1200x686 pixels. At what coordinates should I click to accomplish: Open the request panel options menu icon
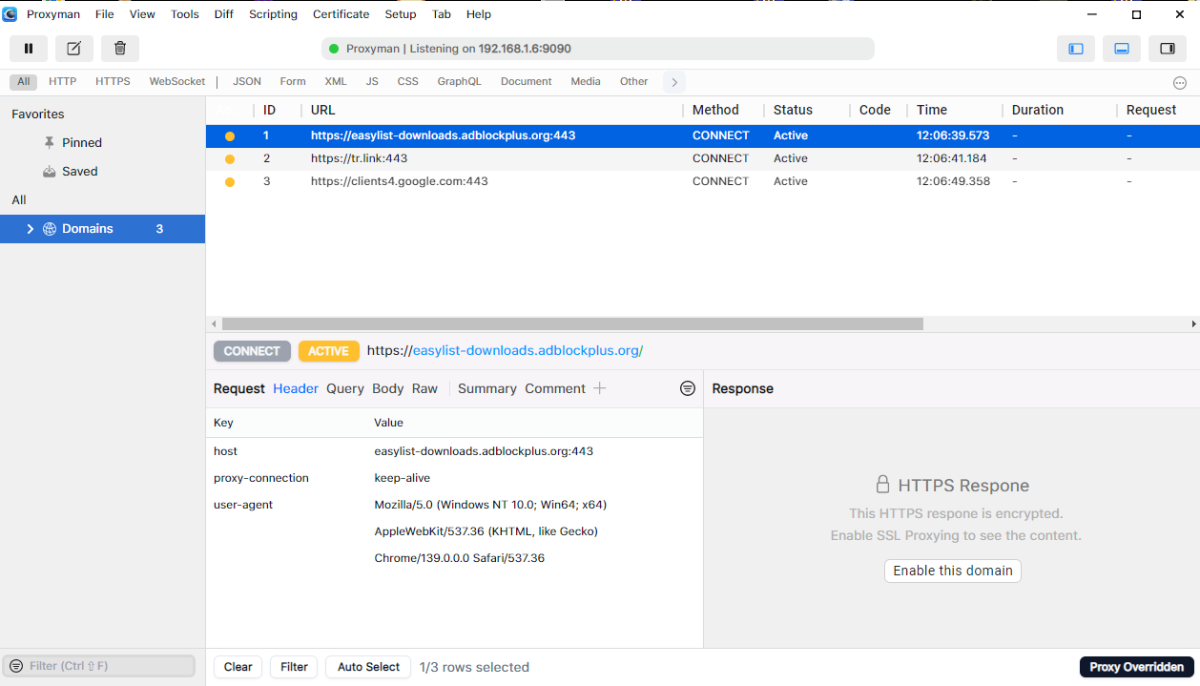pos(687,388)
